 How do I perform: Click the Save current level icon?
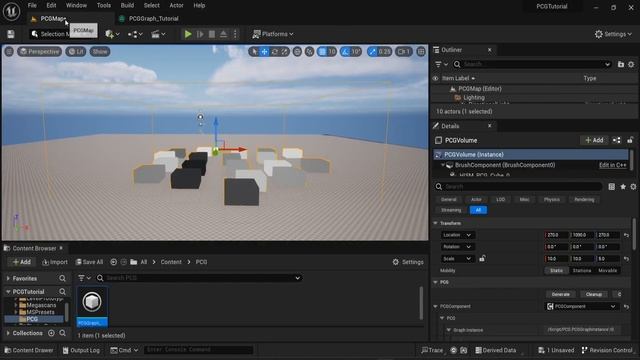coord(11,34)
